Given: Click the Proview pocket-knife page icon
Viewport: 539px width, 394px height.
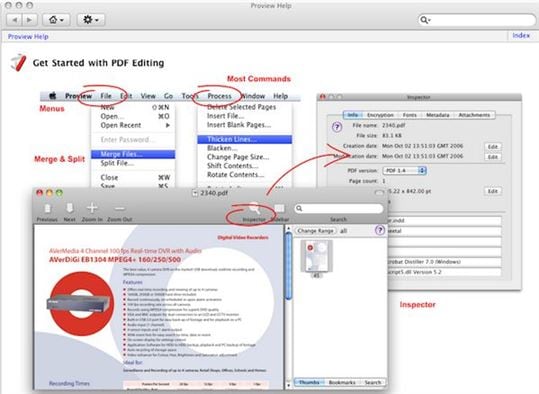Looking at the screenshot, I should [x=18, y=63].
